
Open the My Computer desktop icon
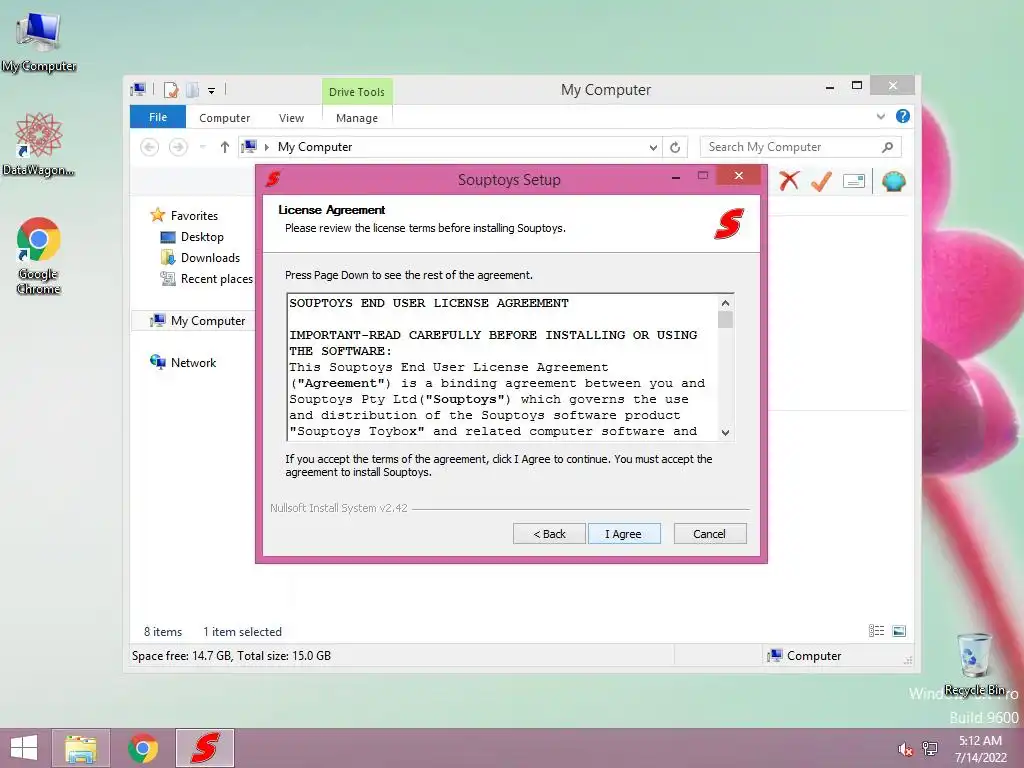39,42
